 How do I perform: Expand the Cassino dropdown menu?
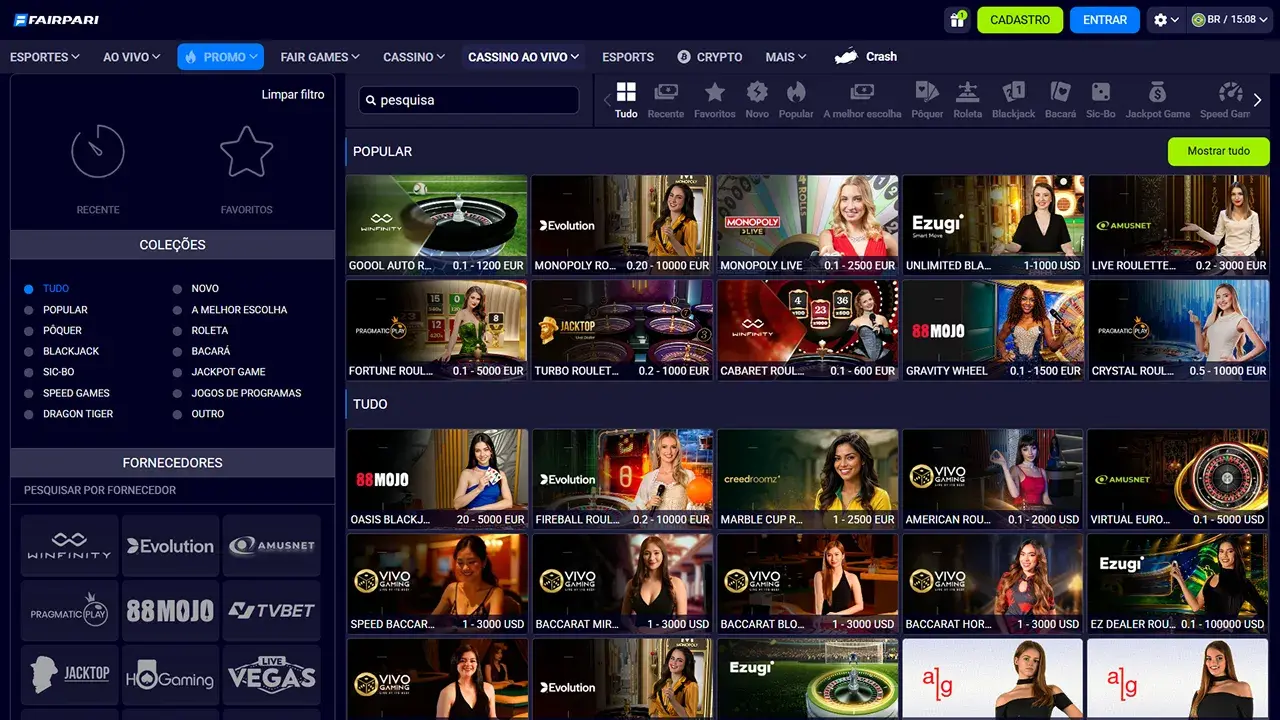414,57
